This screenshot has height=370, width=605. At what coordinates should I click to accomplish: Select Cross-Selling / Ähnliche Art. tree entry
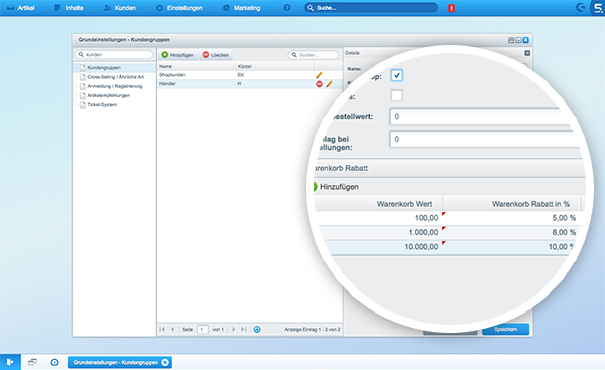[112, 77]
